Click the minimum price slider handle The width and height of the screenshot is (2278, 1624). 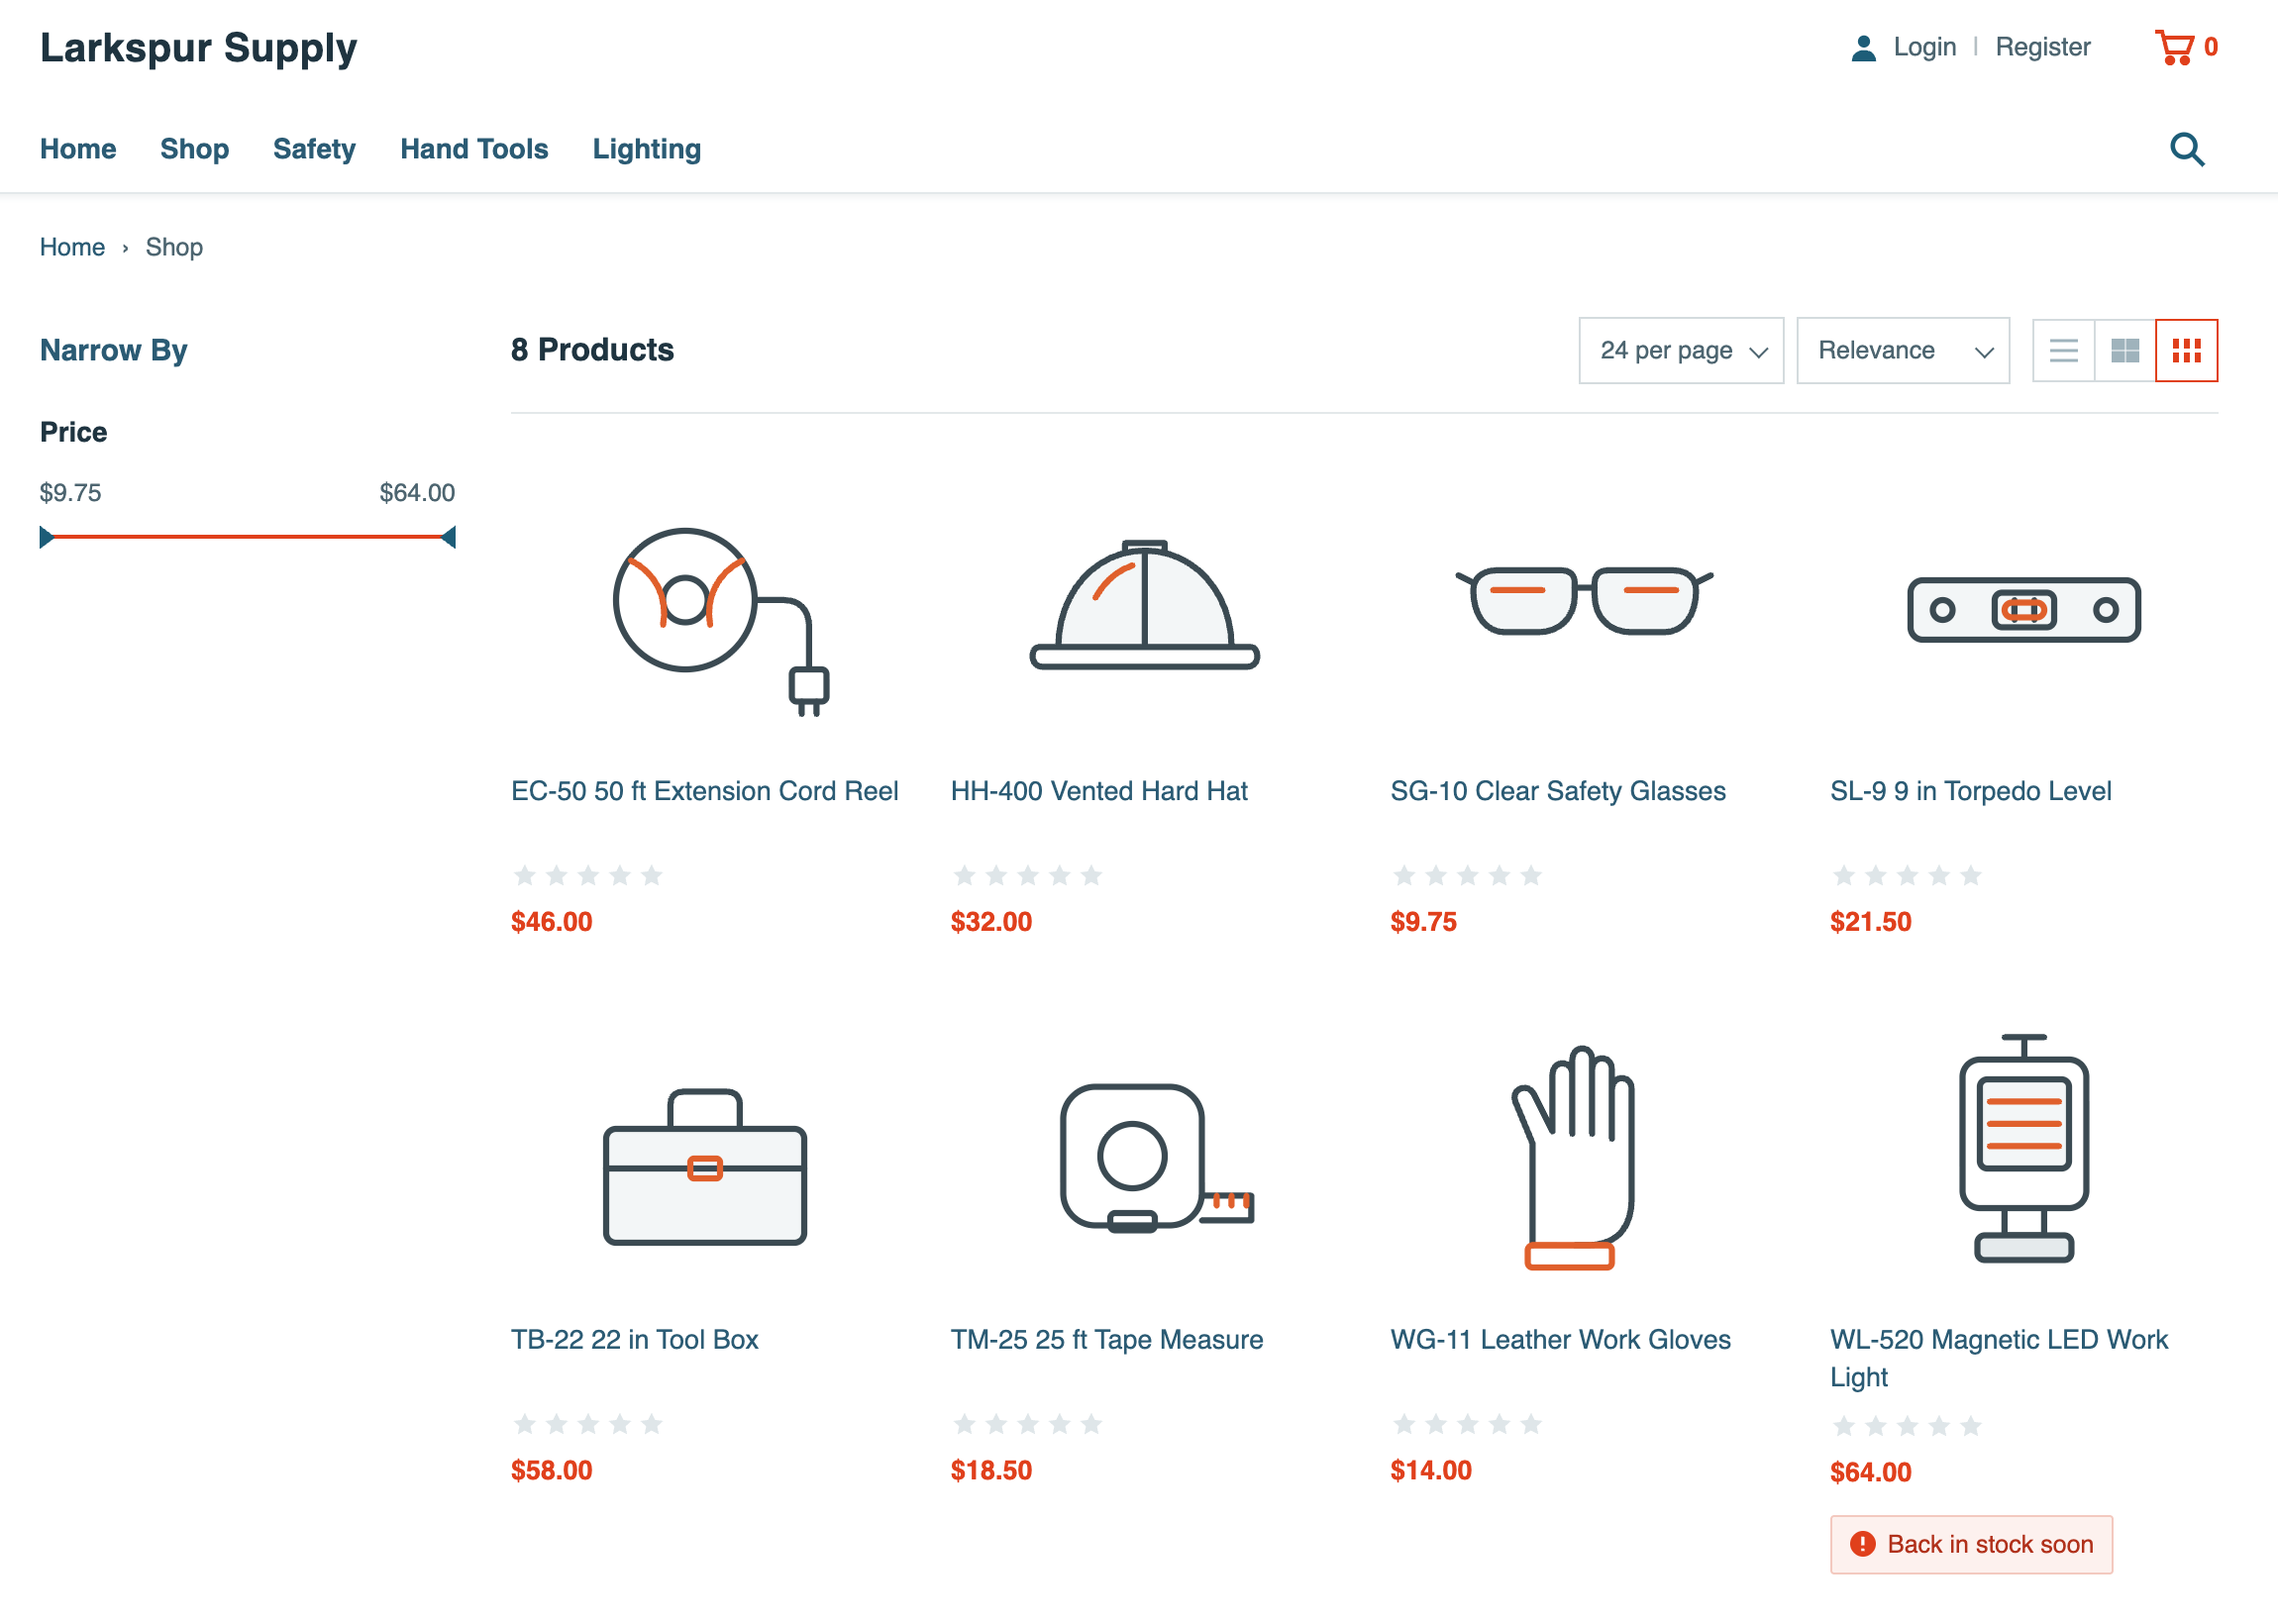tap(46, 537)
